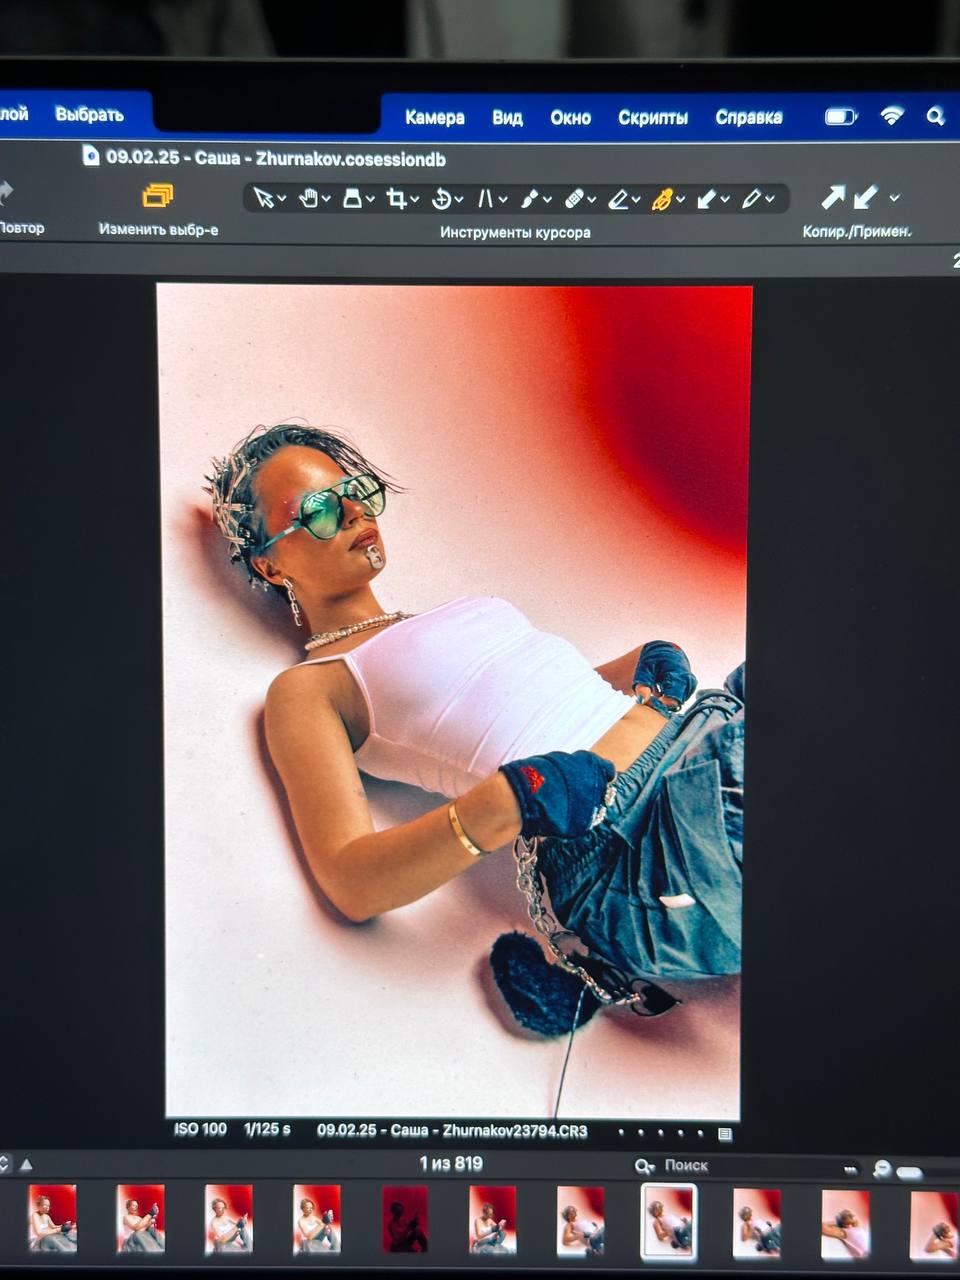Expand the Копир./Примен. options chevron
Viewport: 960px width, 1280px height.
pyautogui.click(x=894, y=198)
